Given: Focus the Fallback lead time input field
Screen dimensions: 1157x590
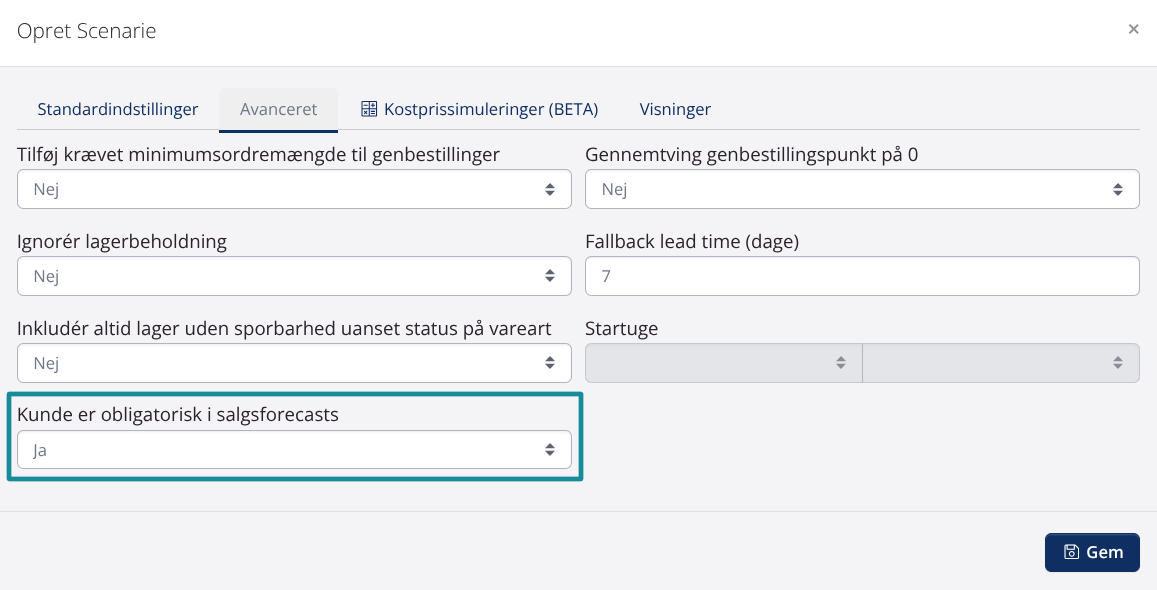Looking at the screenshot, I should (861, 276).
